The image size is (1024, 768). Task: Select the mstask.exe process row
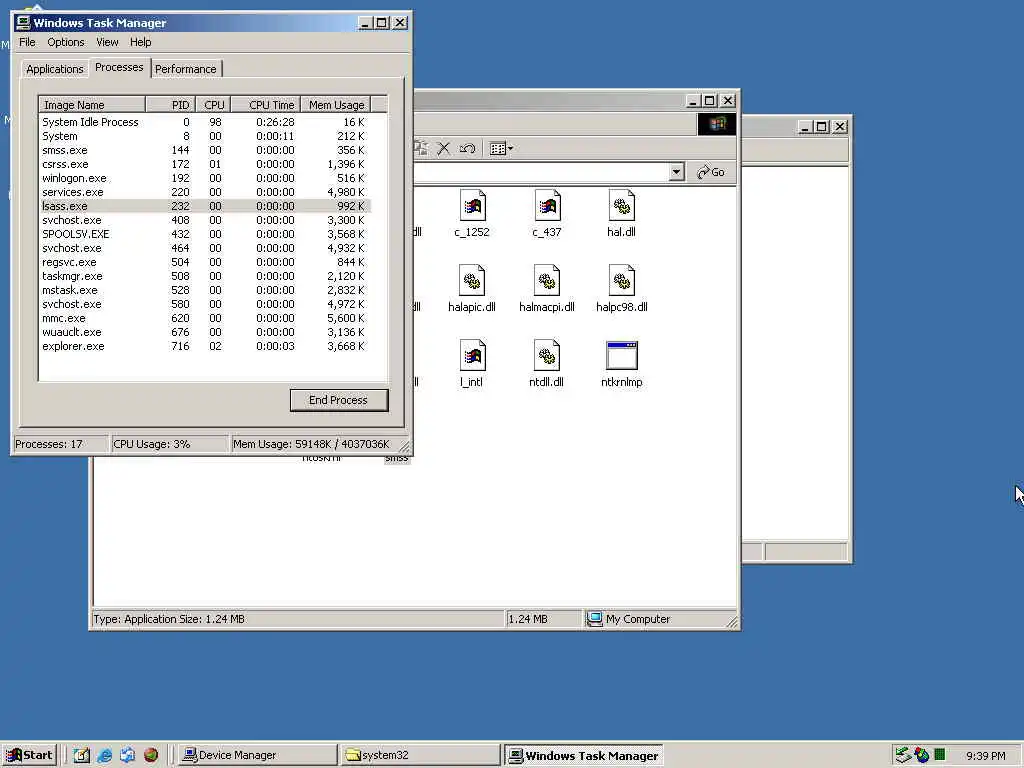[x=204, y=291]
